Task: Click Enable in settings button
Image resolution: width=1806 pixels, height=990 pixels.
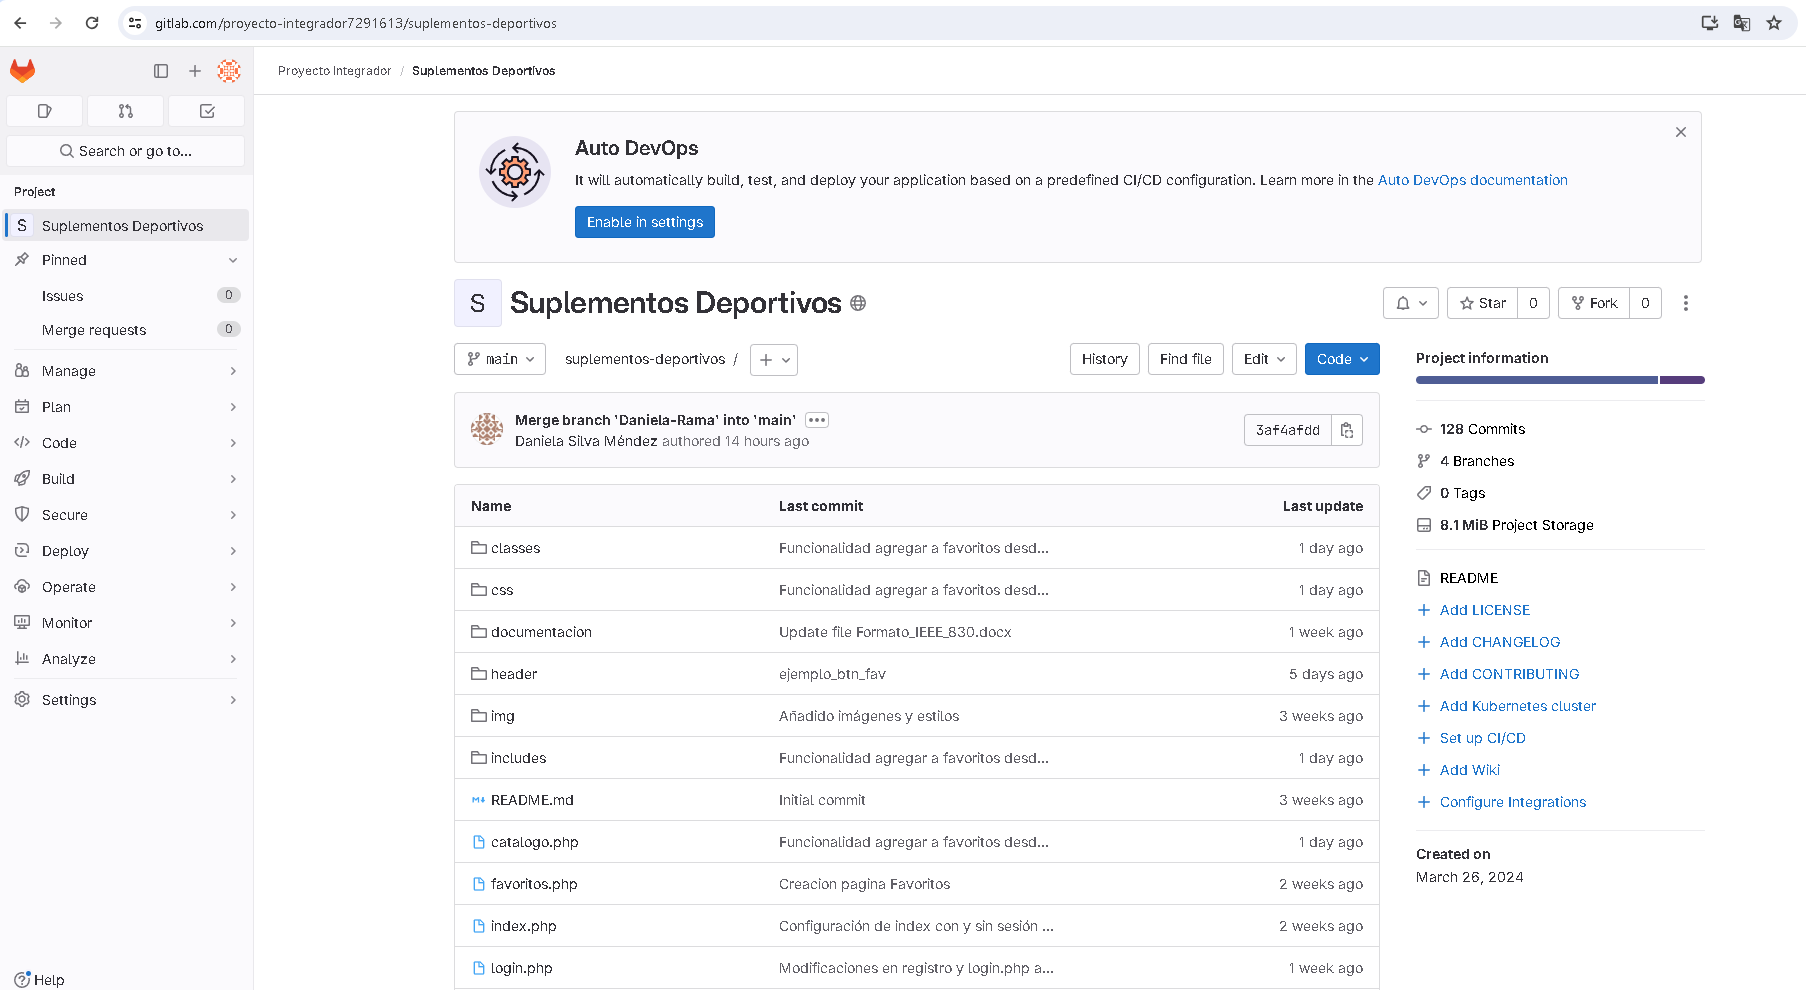Action: pyautogui.click(x=645, y=222)
